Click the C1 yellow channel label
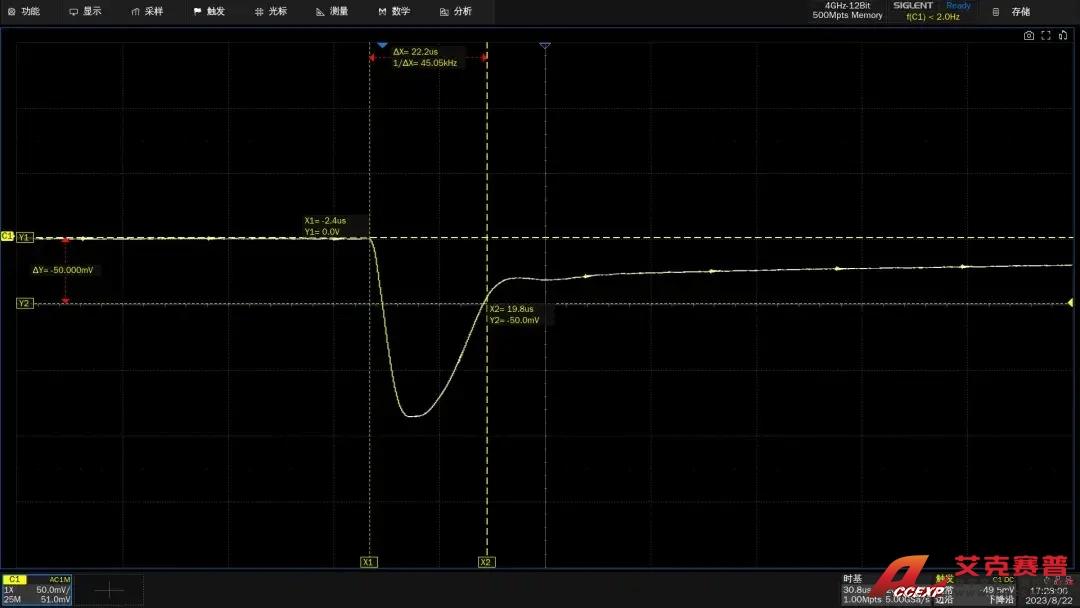Screen dimensions: 1080x608 [14, 579]
